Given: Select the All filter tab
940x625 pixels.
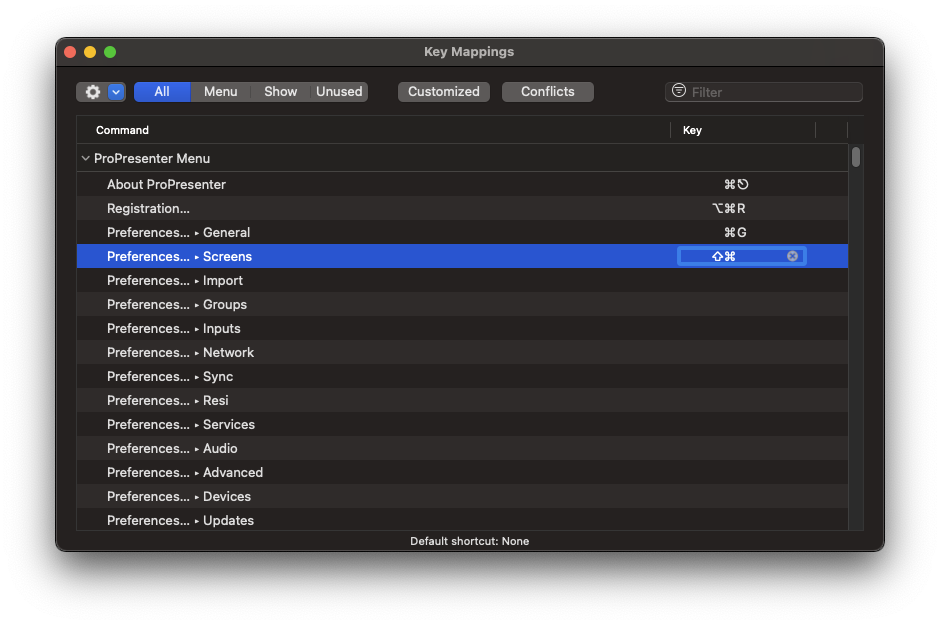Looking at the screenshot, I should pyautogui.click(x=162, y=92).
